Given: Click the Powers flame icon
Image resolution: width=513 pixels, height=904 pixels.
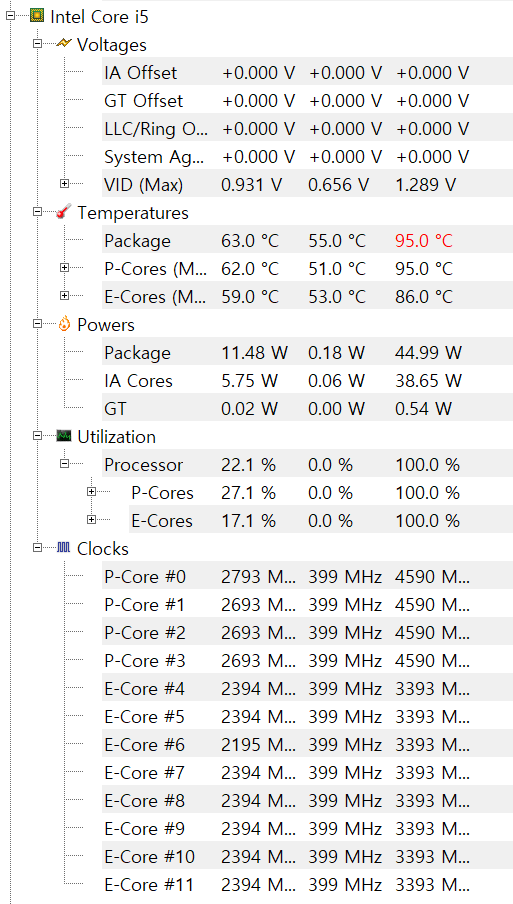Looking at the screenshot, I should point(64,324).
